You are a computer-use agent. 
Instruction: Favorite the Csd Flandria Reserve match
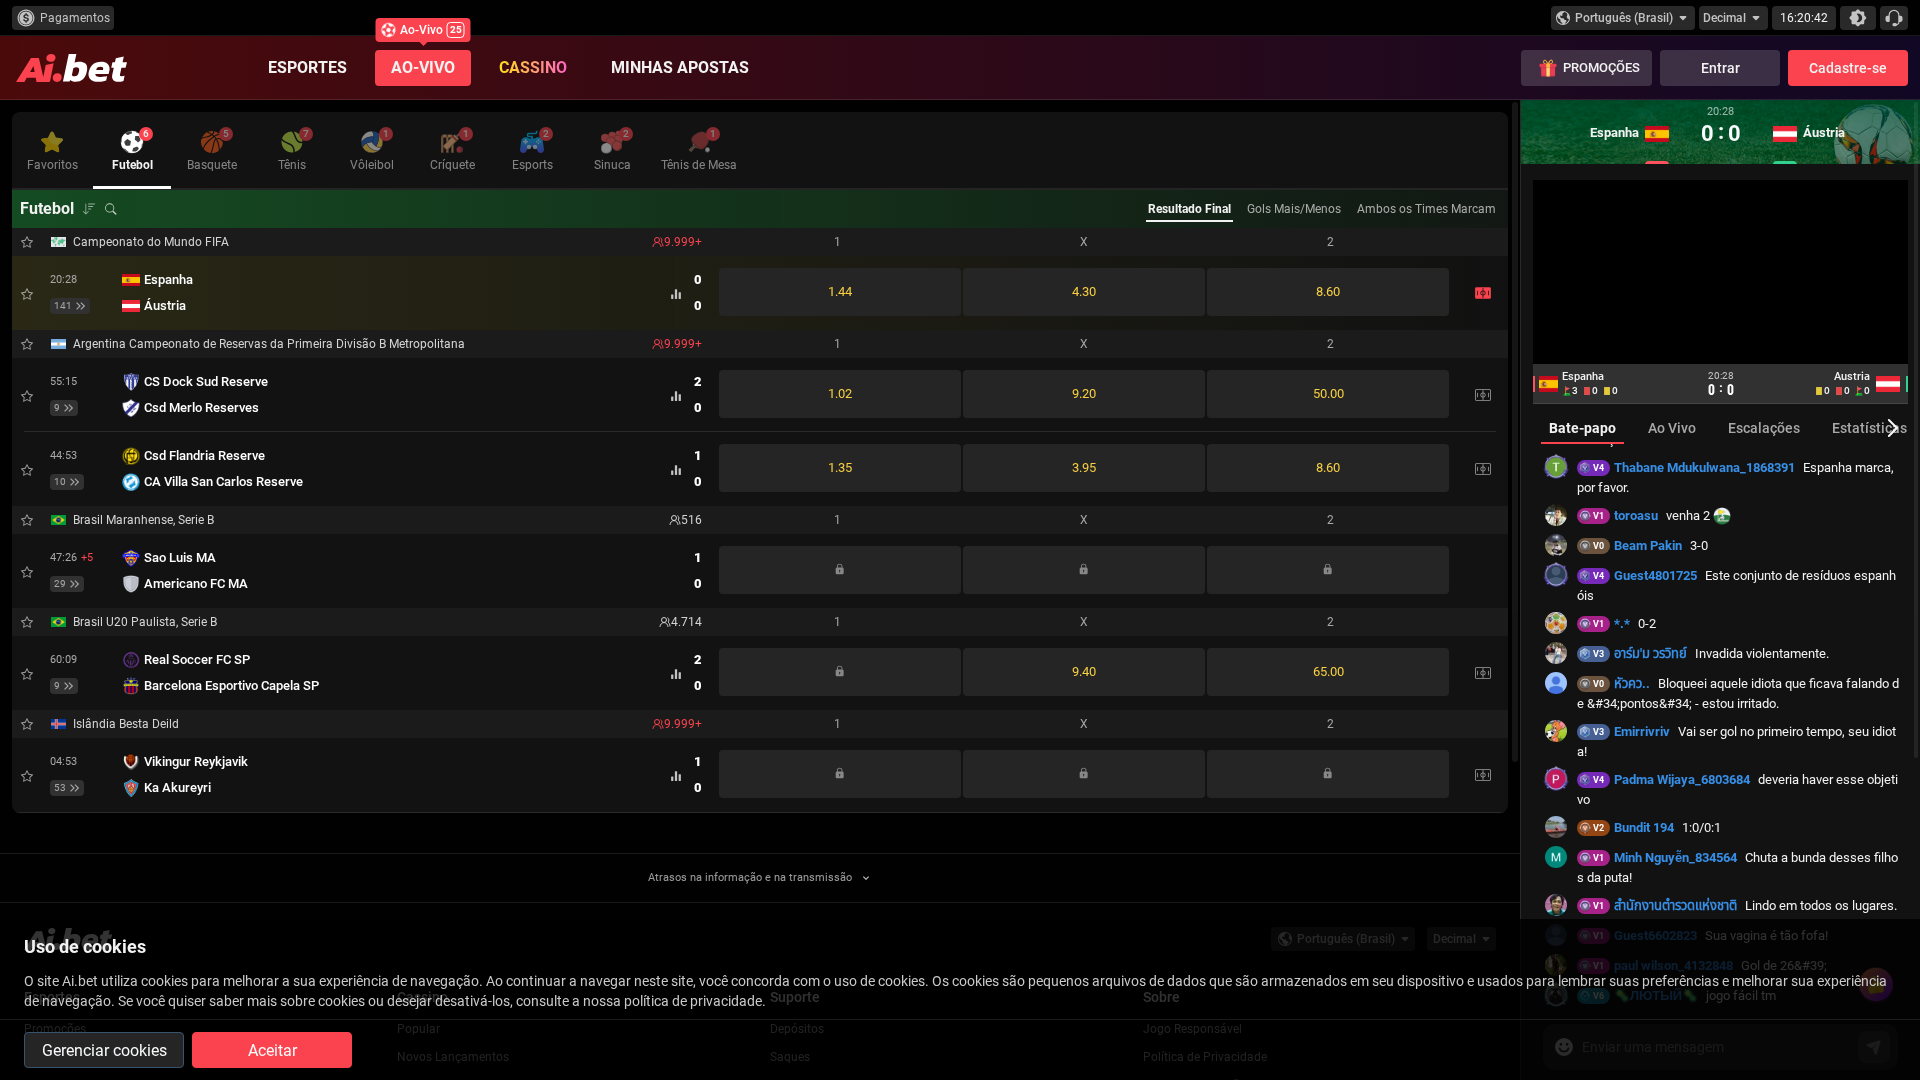(x=27, y=470)
